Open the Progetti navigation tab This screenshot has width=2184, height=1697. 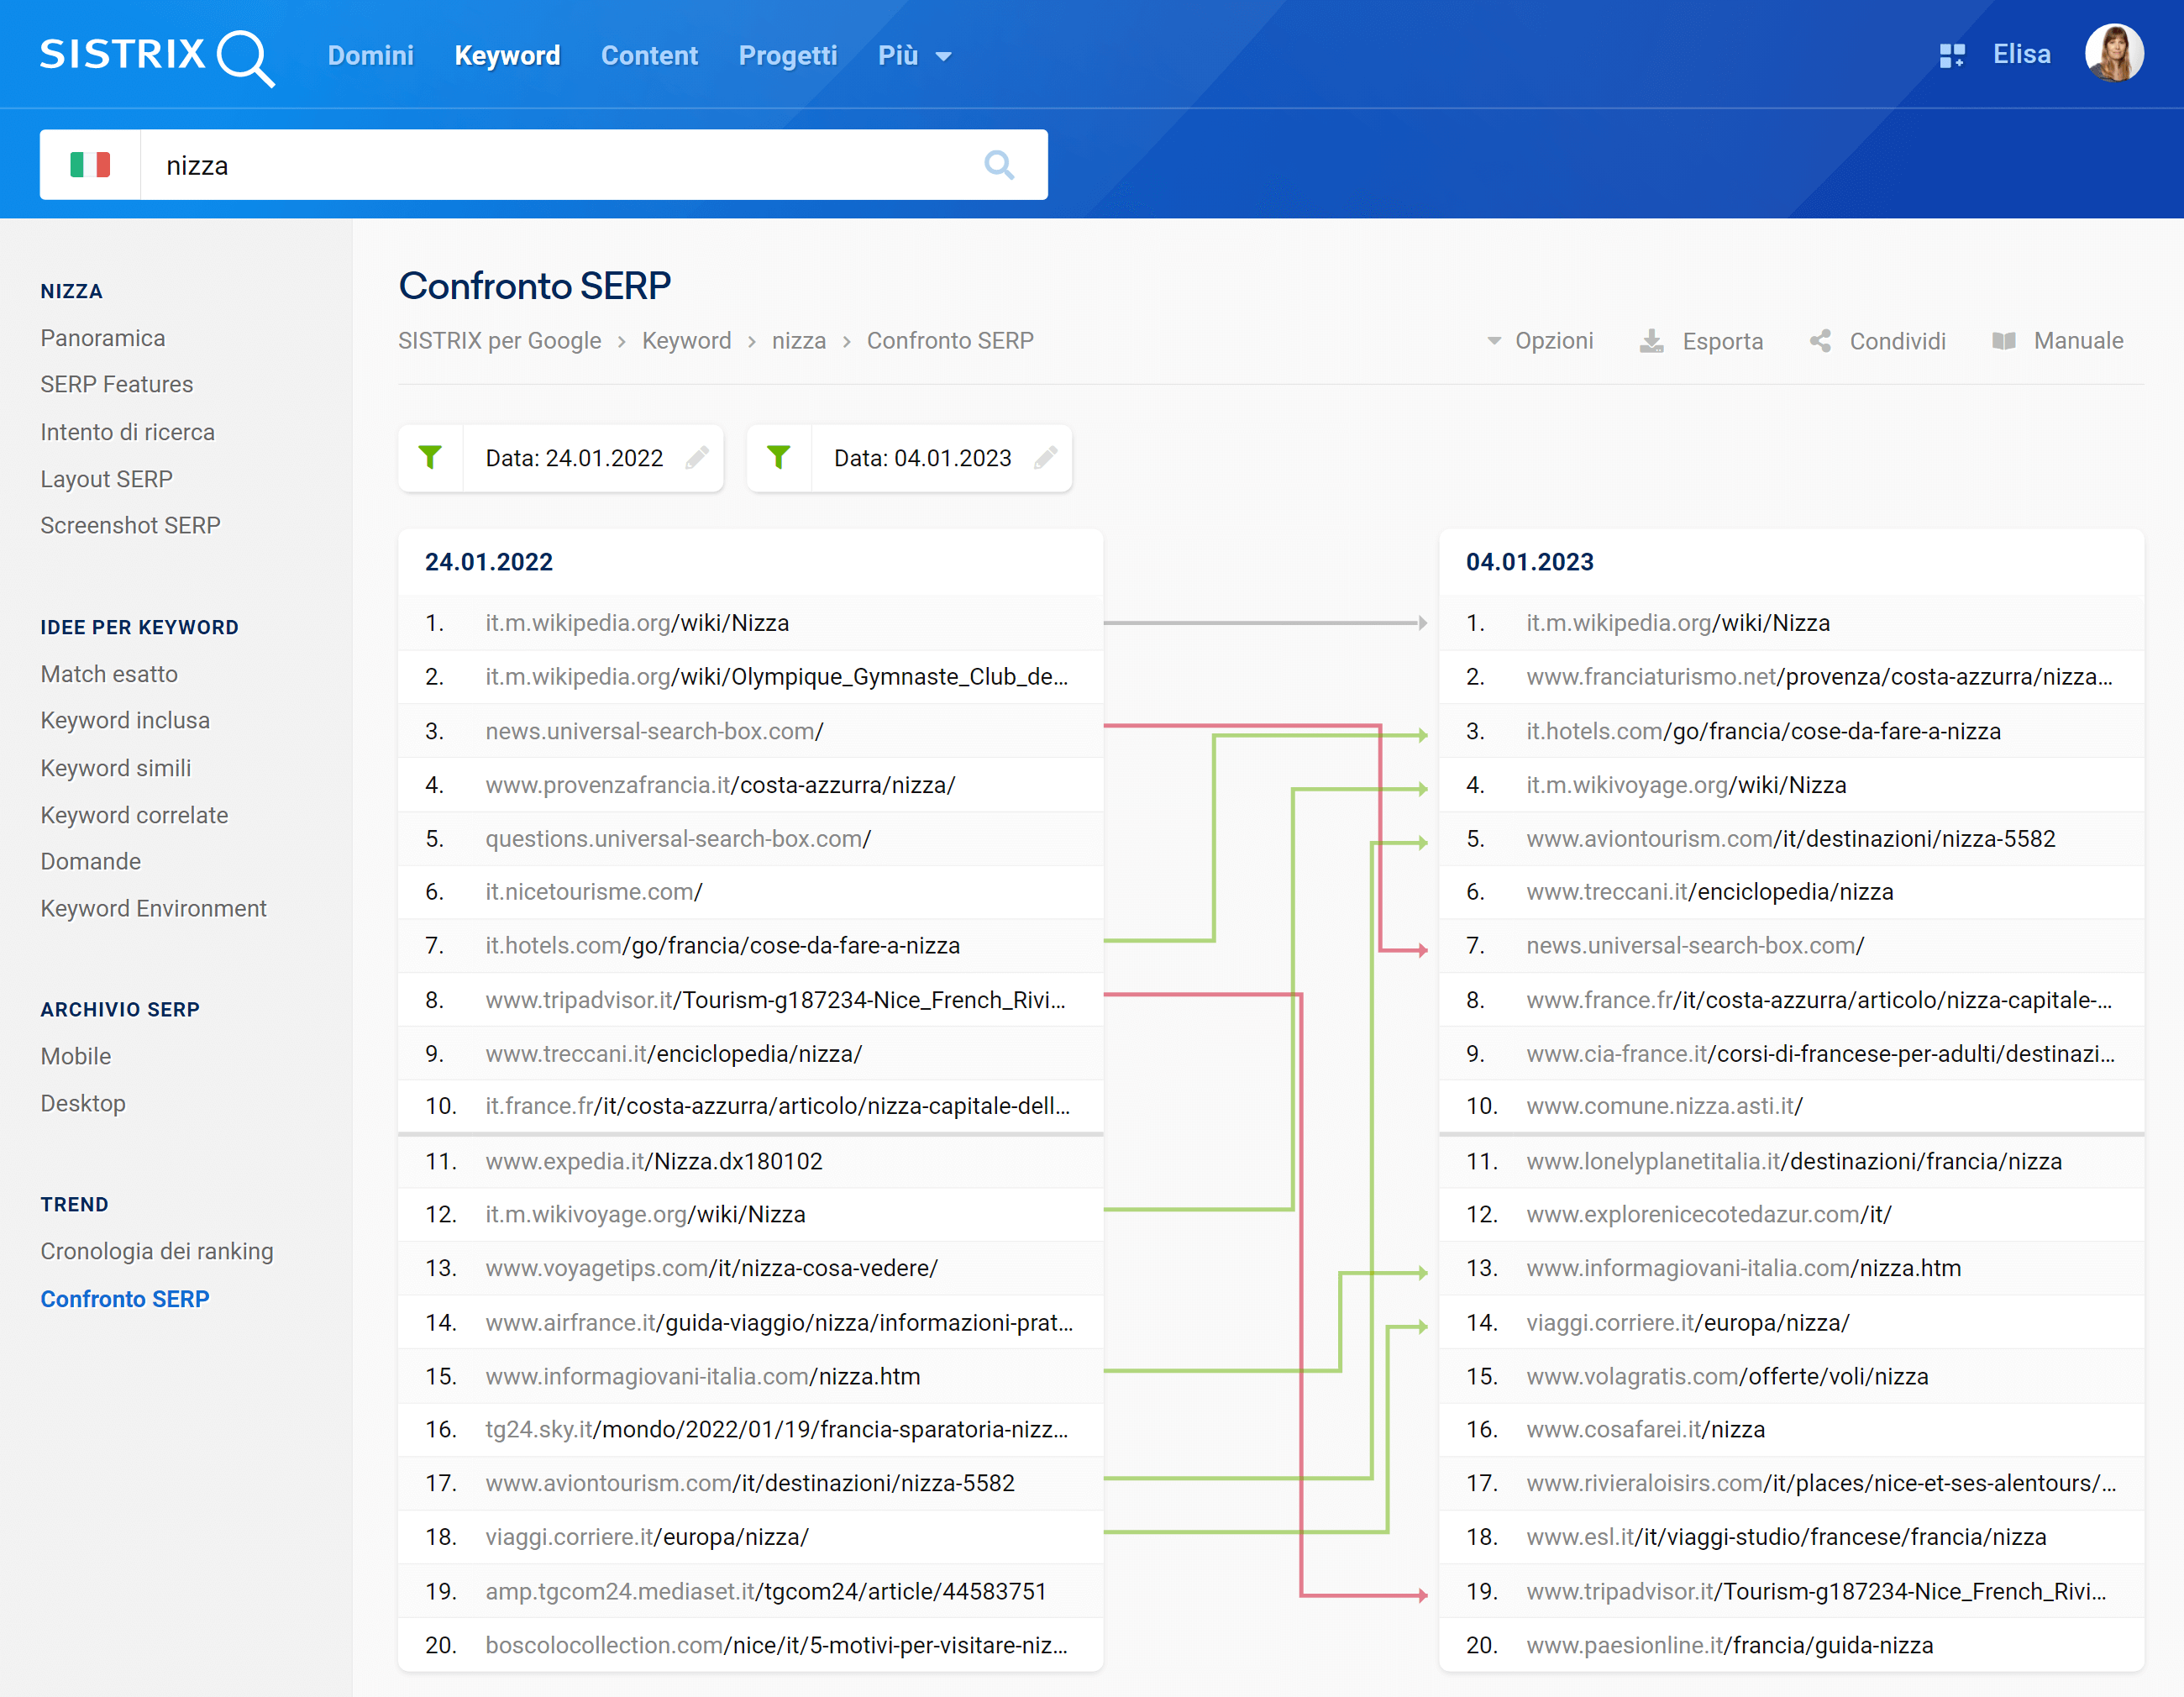click(x=788, y=56)
